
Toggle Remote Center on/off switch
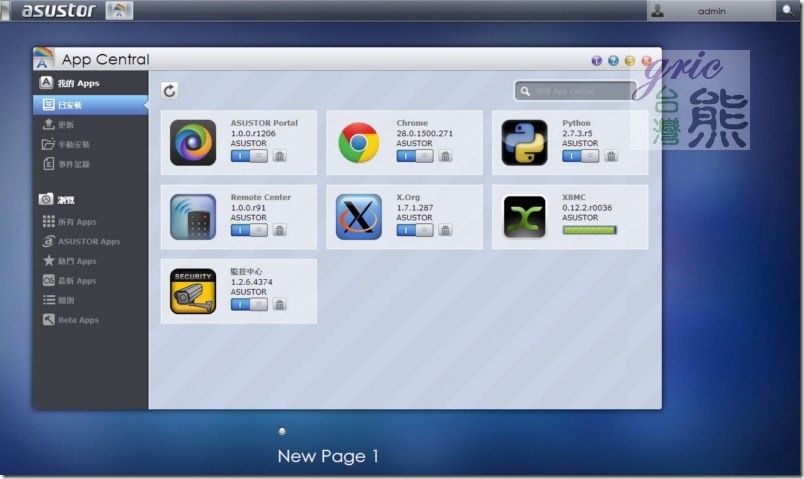pos(249,230)
